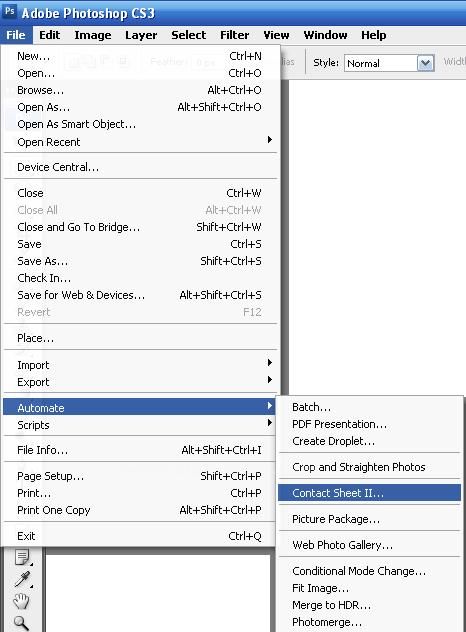Screen dimensions: 466x632
Task: Choose Contact Sheet II from Automate
Action: [x=369, y=493]
